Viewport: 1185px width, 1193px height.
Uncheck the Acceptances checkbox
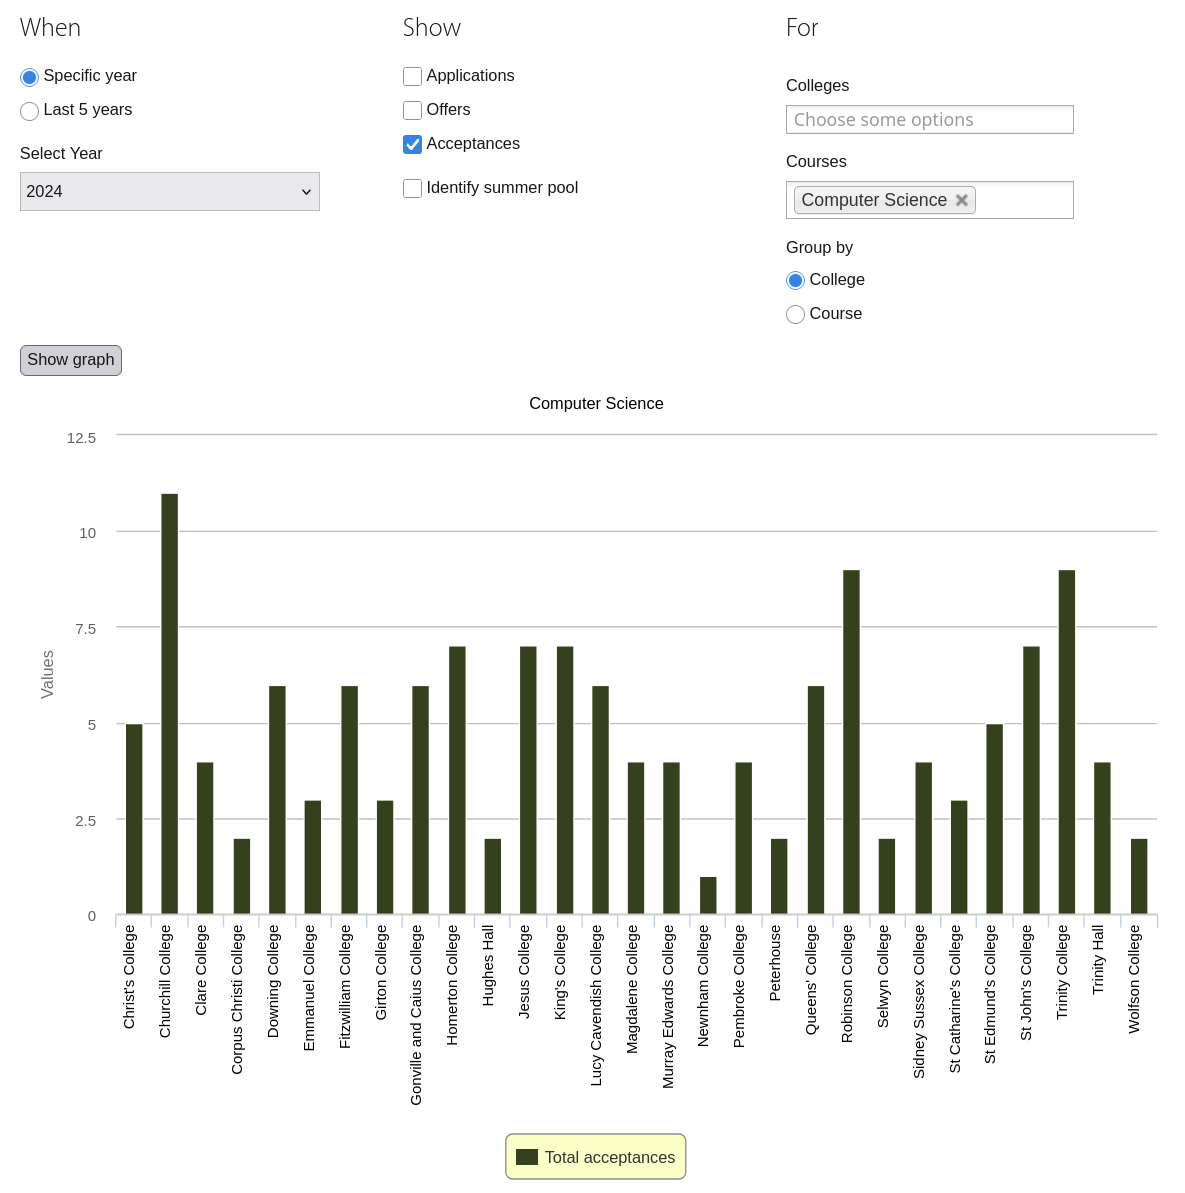412,145
